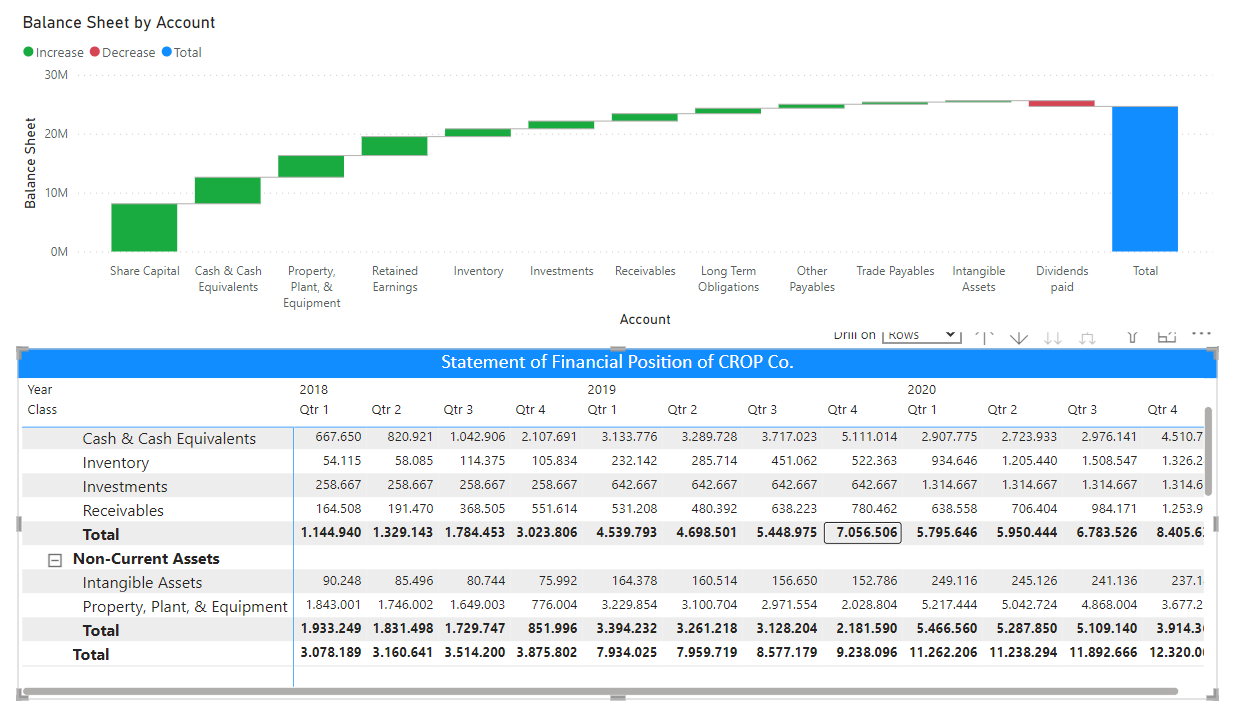Screen dimensions: 1245x711
Task: Click the Investments row header in matrix
Action: coord(125,487)
